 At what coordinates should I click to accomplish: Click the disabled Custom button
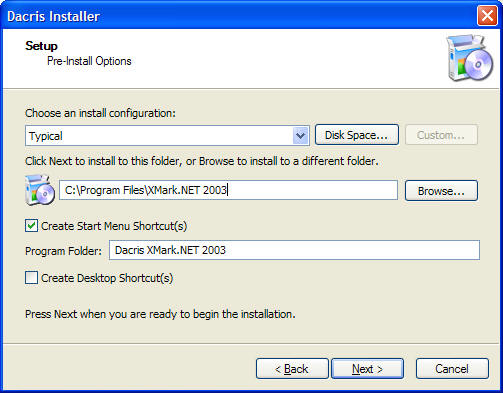(441, 135)
